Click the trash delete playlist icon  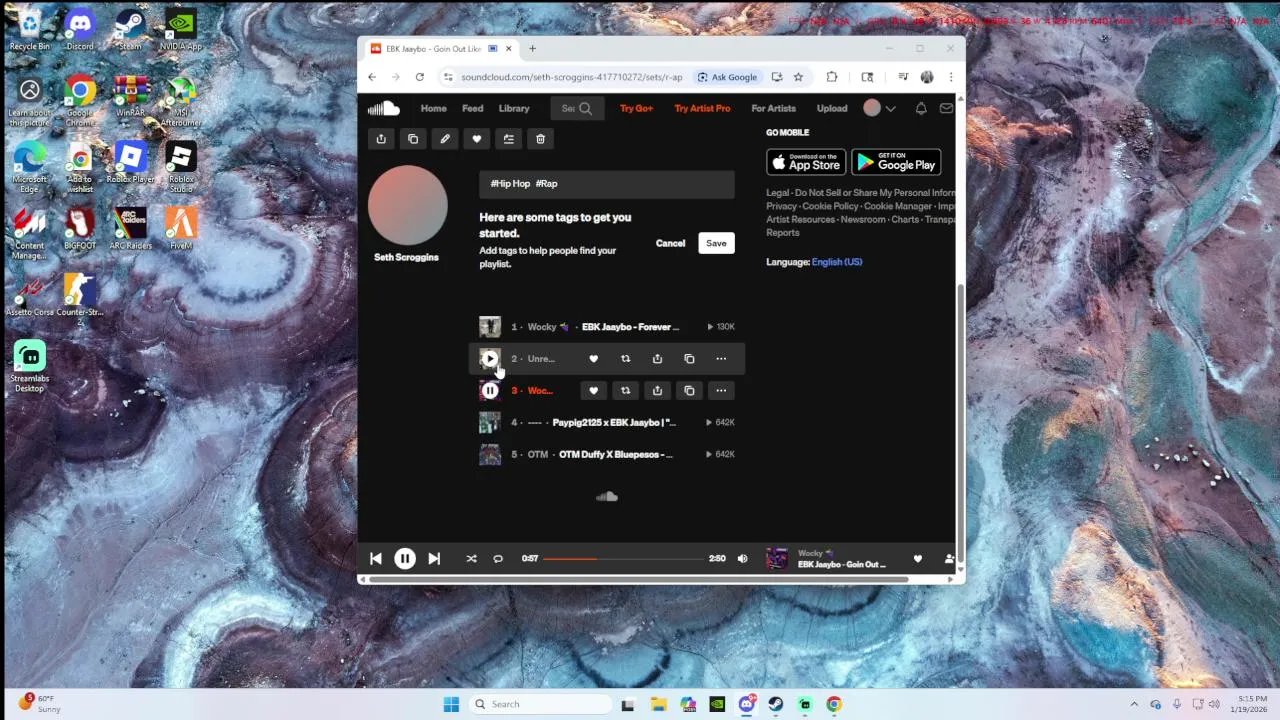pyautogui.click(x=541, y=139)
